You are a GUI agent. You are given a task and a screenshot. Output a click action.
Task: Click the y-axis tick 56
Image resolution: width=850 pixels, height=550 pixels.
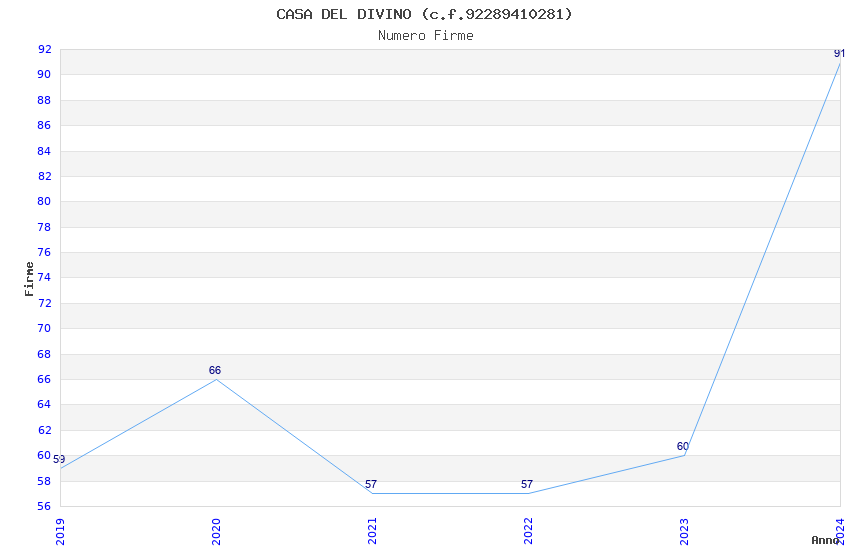coord(44,506)
